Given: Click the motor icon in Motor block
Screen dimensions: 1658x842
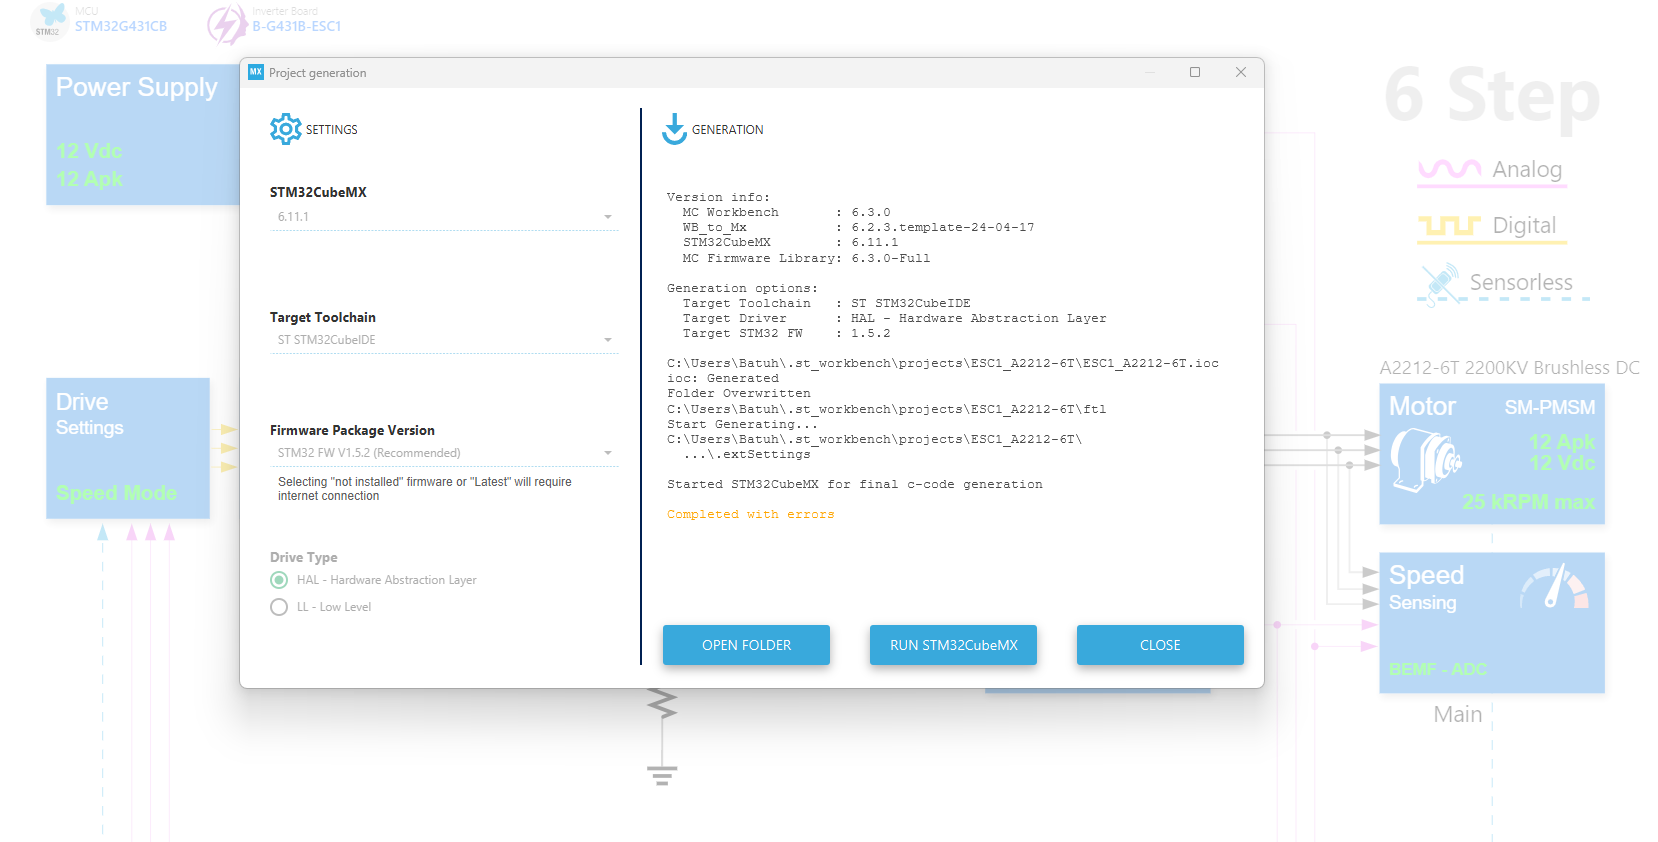Looking at the screenshot, I should (x=1426, y=460).
